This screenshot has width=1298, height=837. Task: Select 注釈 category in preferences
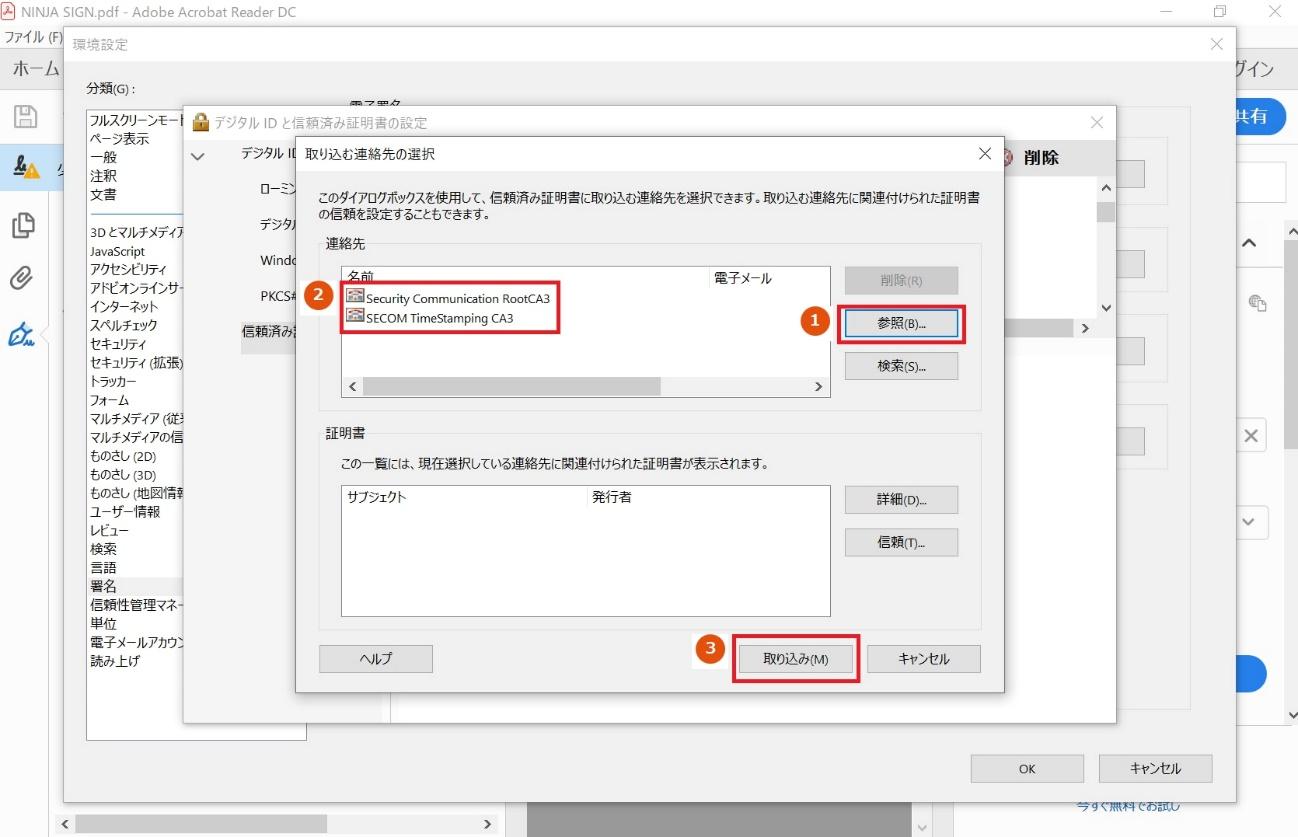tap(103, 176)
